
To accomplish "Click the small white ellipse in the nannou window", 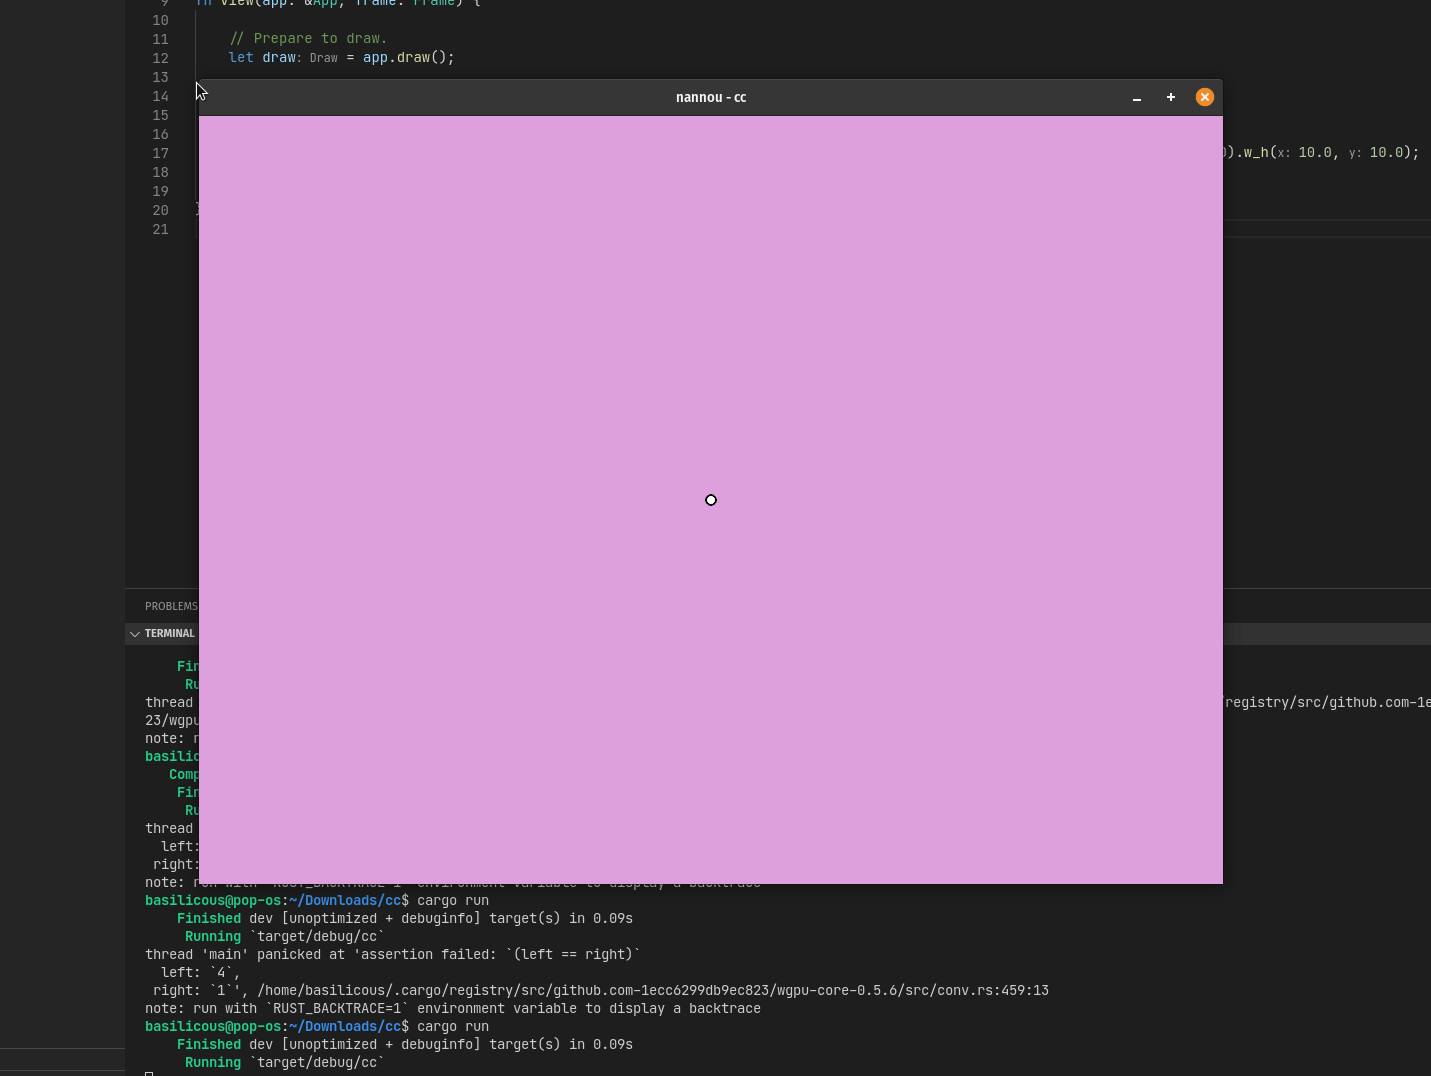I will 711,500.
